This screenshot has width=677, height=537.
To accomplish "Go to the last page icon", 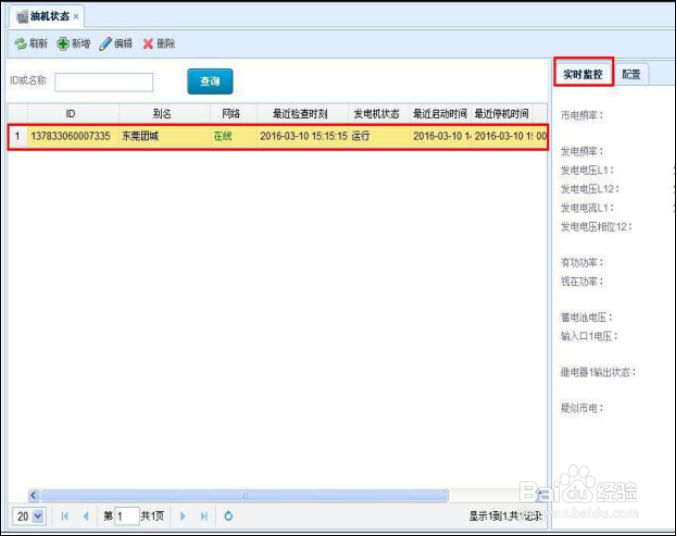I will pos(204,516).
